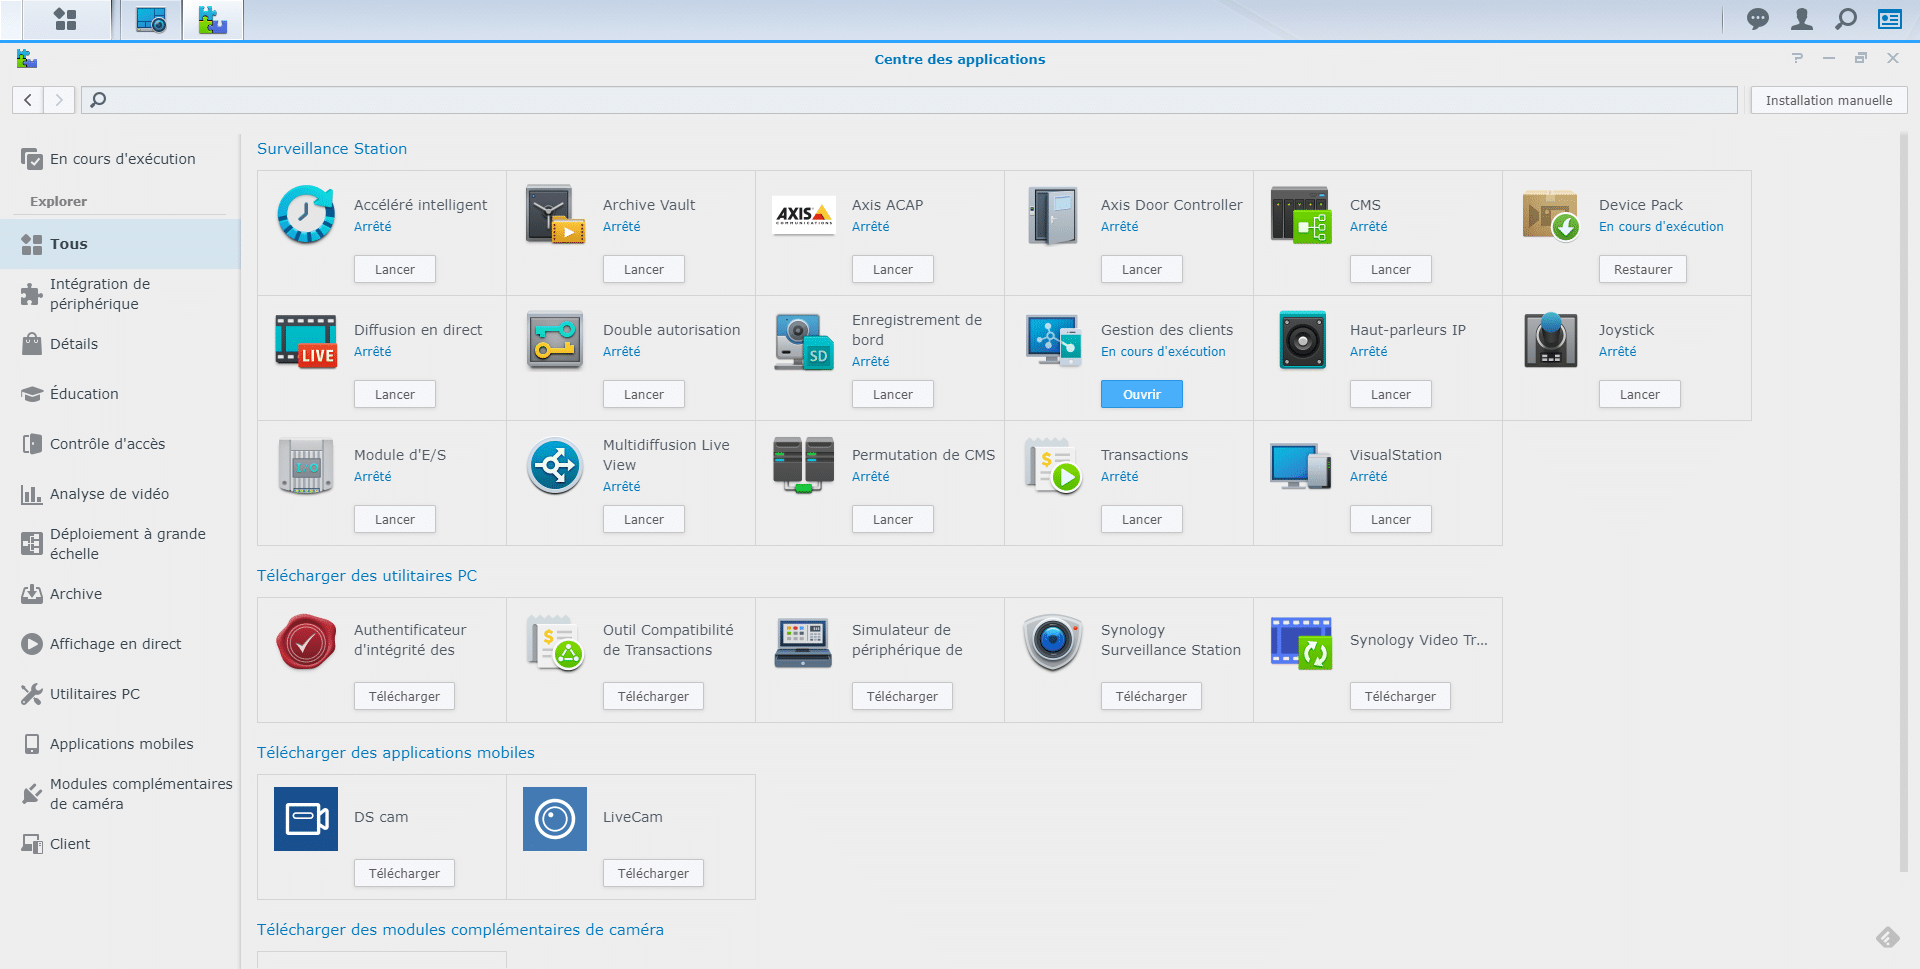Open the widgets panel icon
The image size is (1920, 969).
click(x=1889, y=19)
